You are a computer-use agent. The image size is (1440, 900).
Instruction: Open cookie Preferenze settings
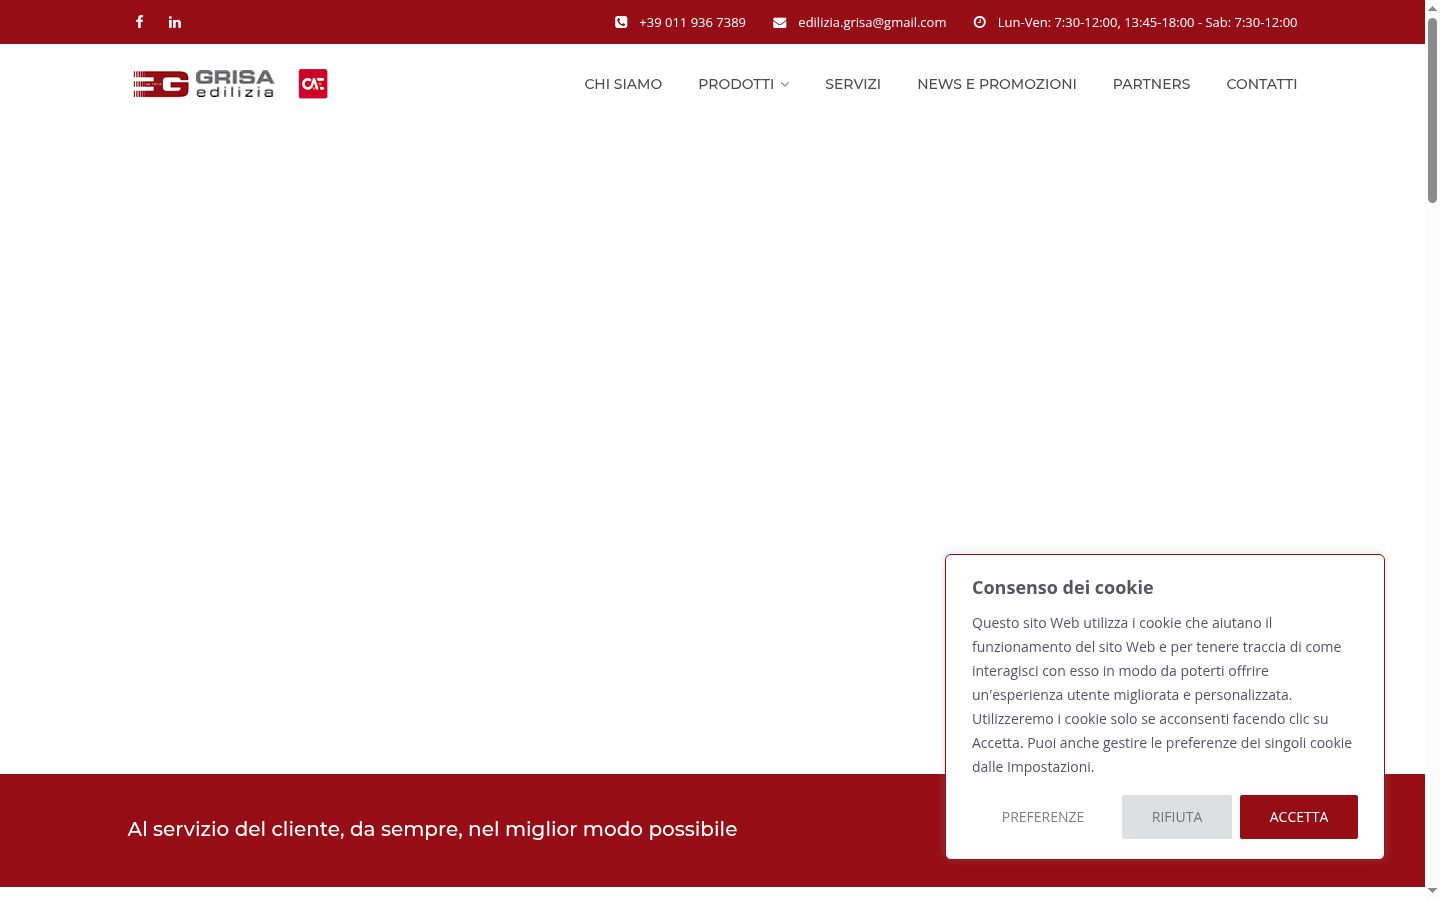pos(1043,817)
